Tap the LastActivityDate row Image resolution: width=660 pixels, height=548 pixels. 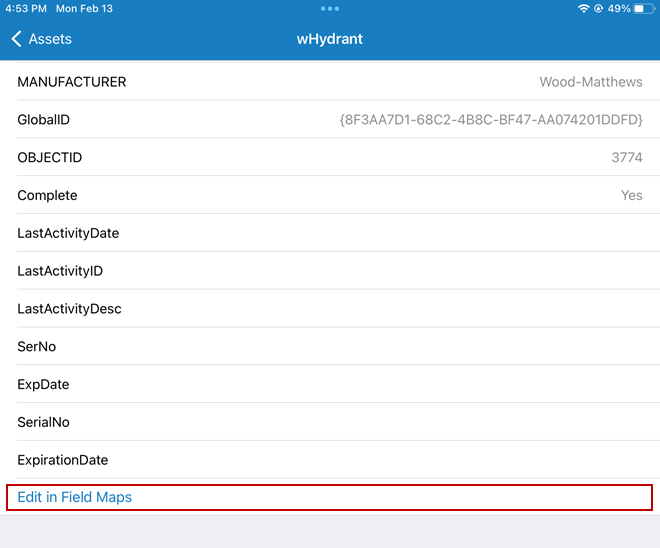[x=330, y=233]
